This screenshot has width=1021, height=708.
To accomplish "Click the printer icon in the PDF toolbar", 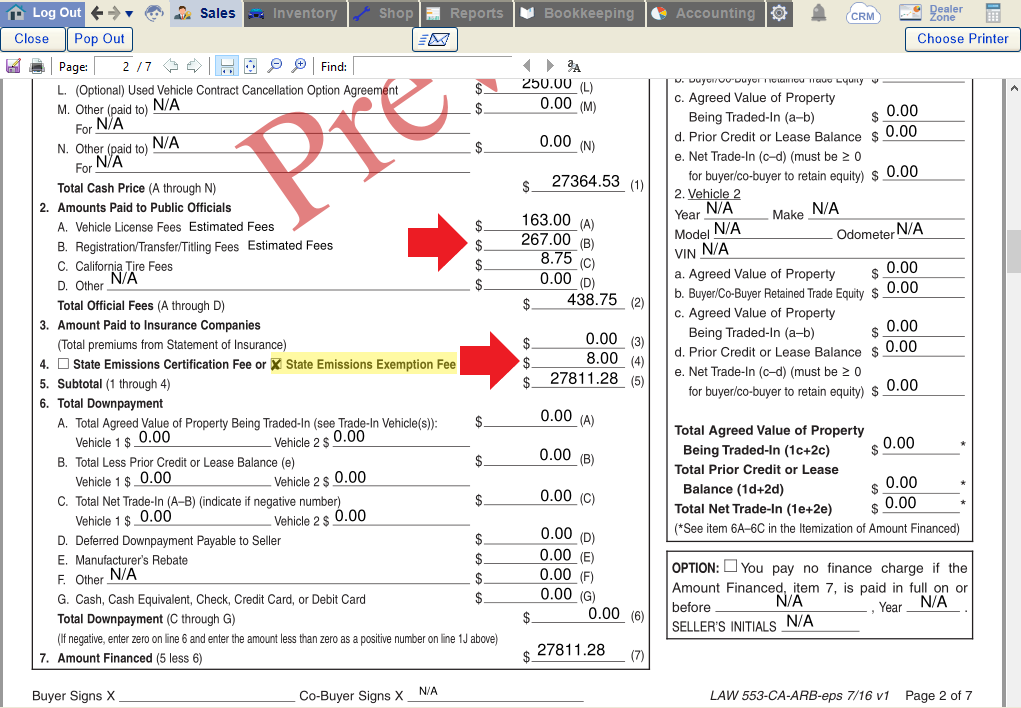I will [x=37, y=66].
